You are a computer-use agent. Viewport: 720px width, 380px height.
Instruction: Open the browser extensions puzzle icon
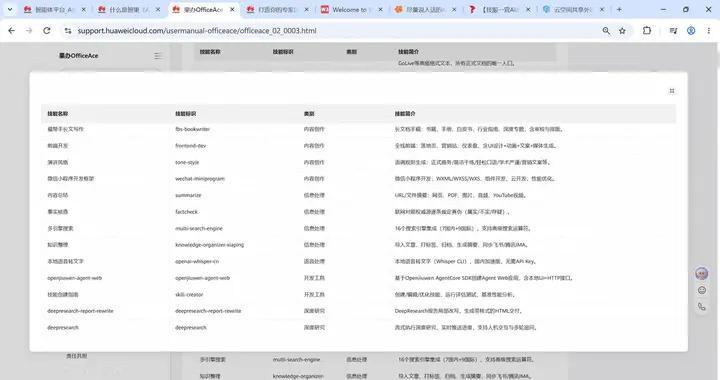pyautogui.click(x=647, y=31)
